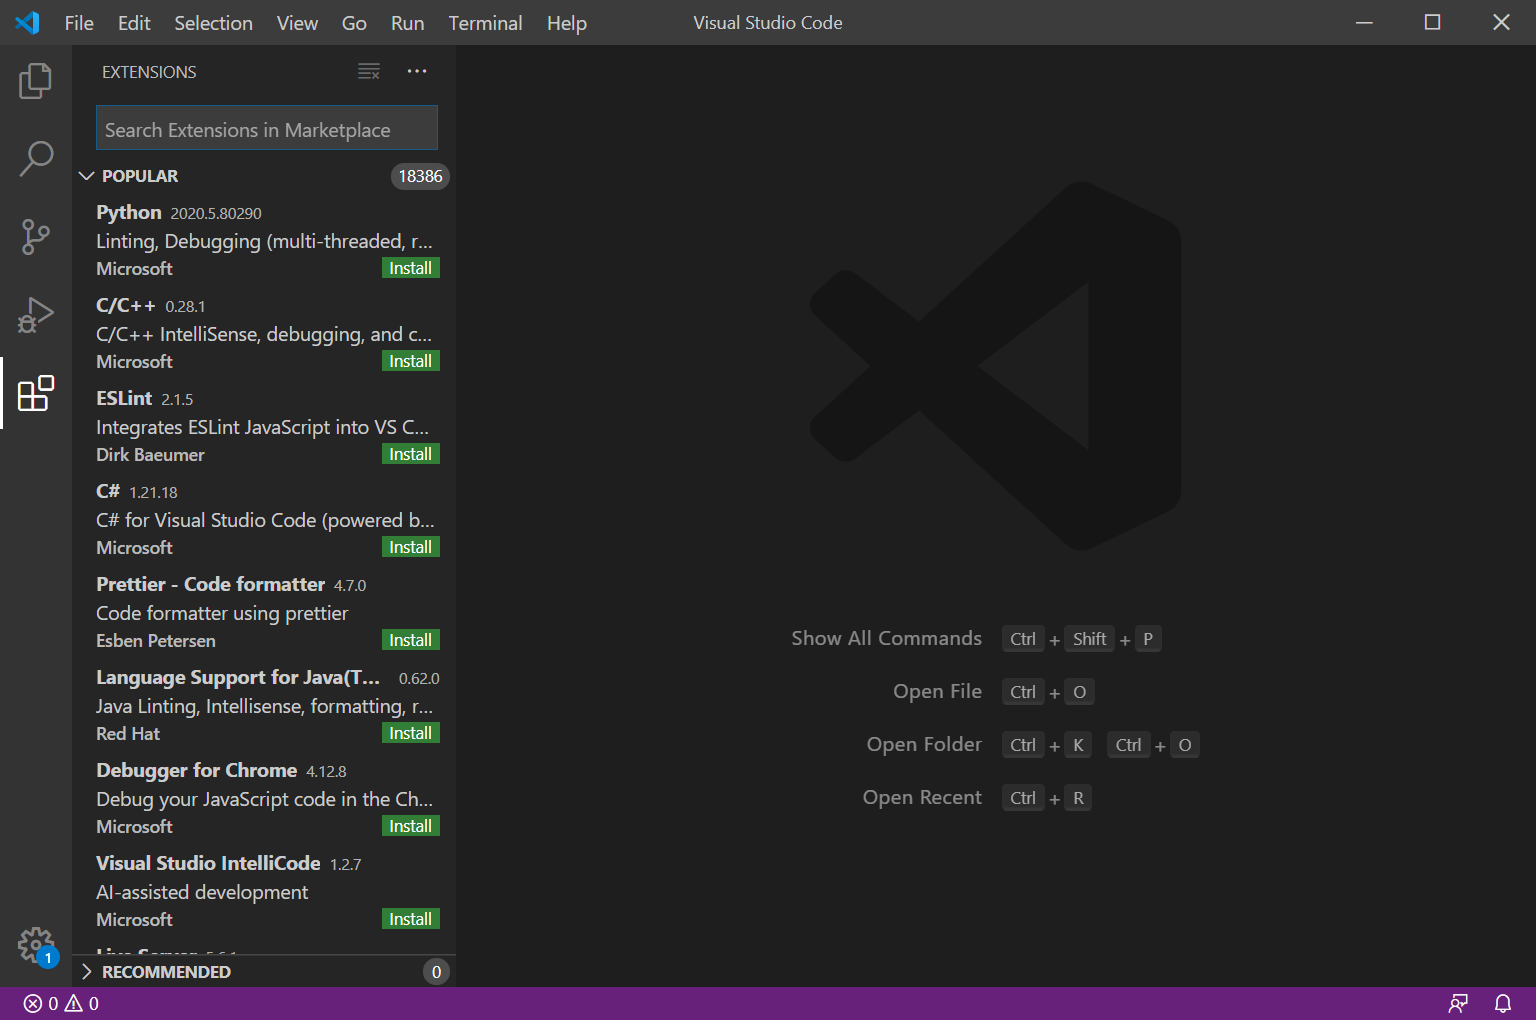Open the Help menu

tap(566, 23)
